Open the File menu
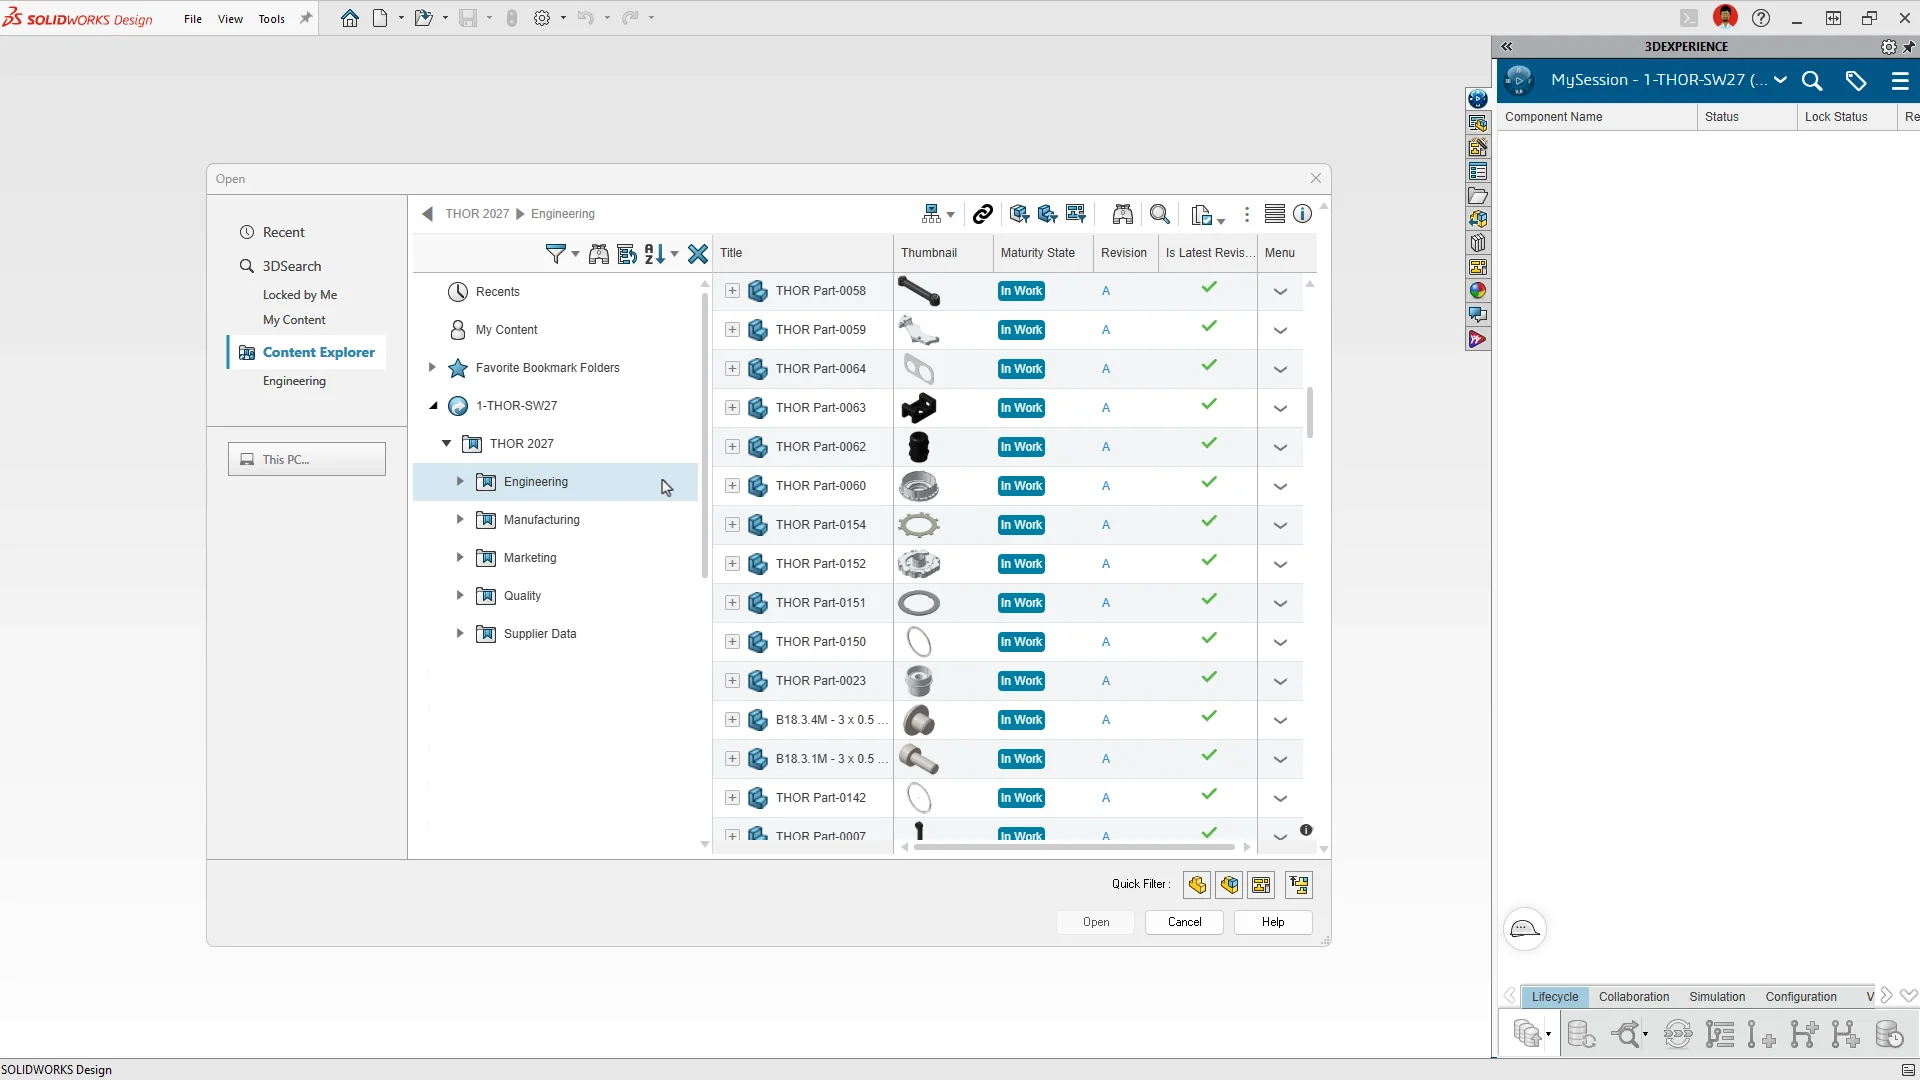Screen dimensions: 1920x1080 pos(193,19)
